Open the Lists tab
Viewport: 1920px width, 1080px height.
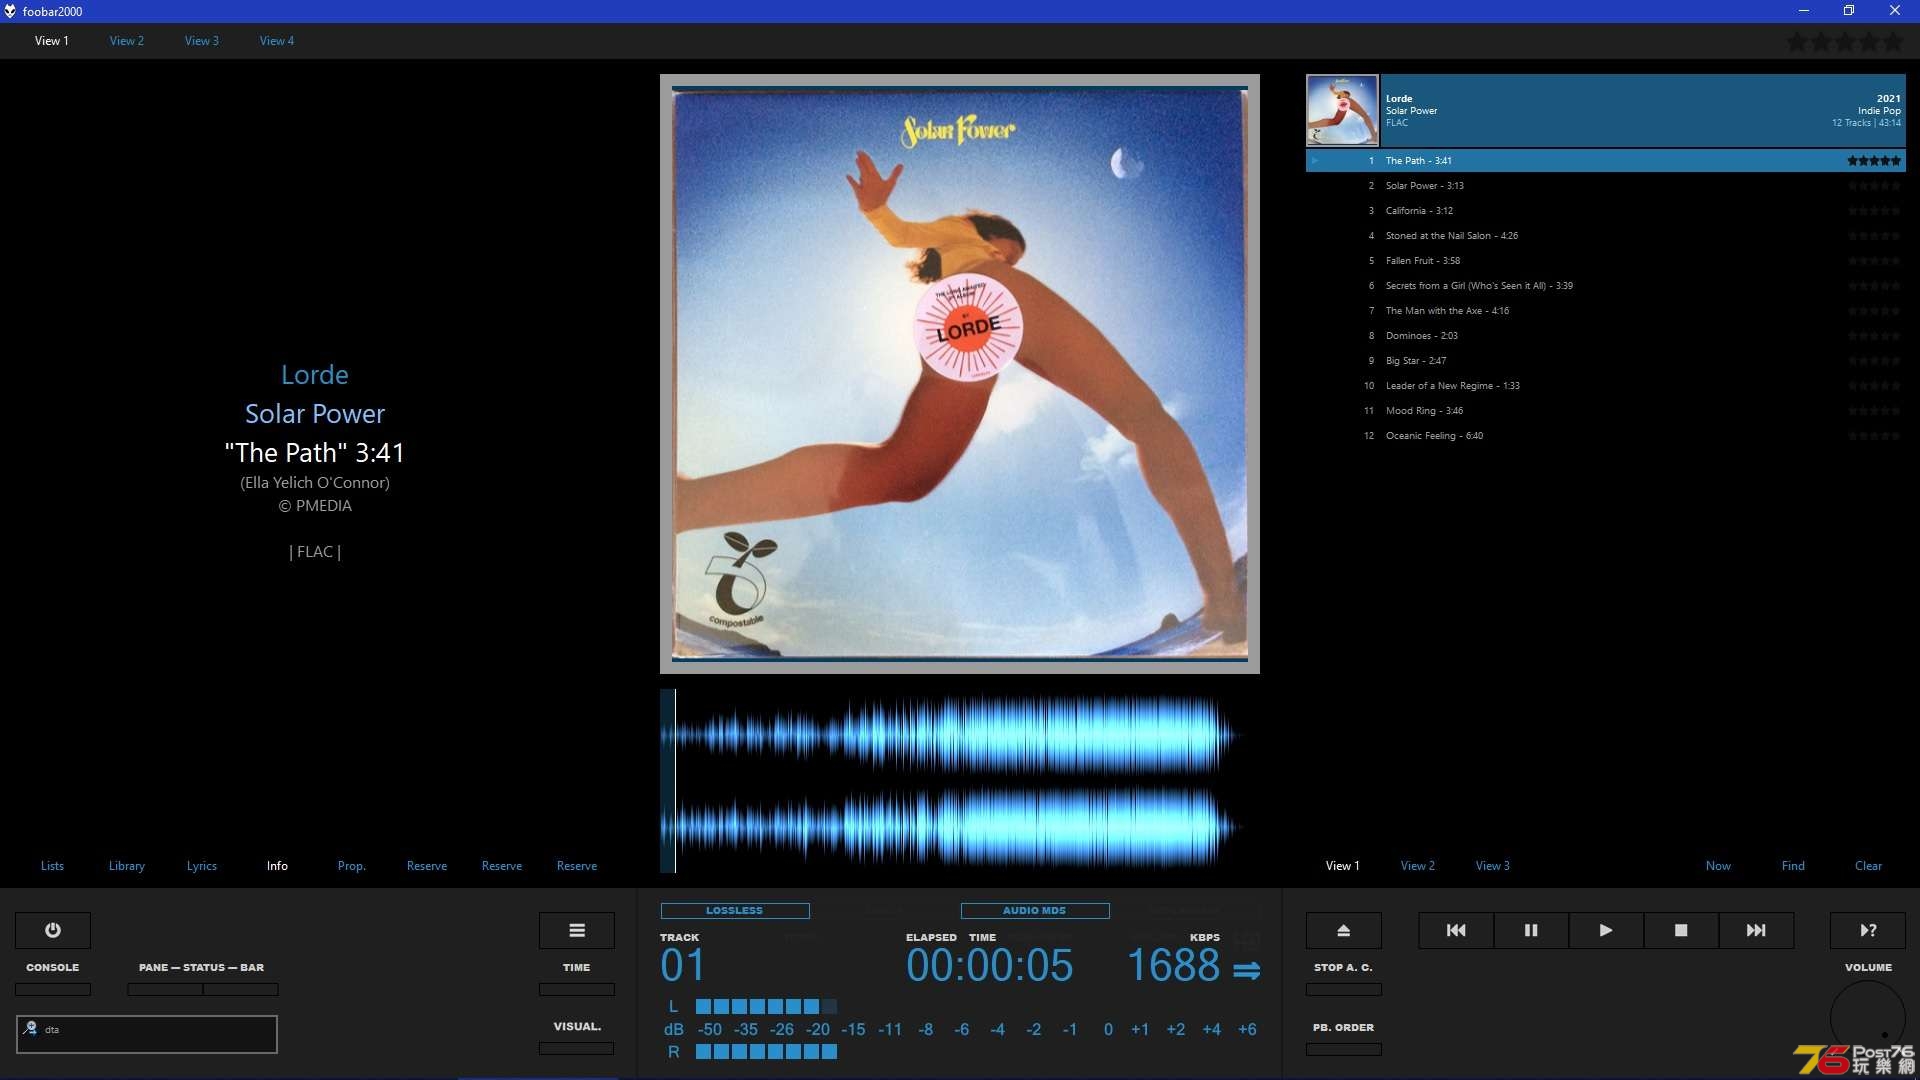pos(52,866)
